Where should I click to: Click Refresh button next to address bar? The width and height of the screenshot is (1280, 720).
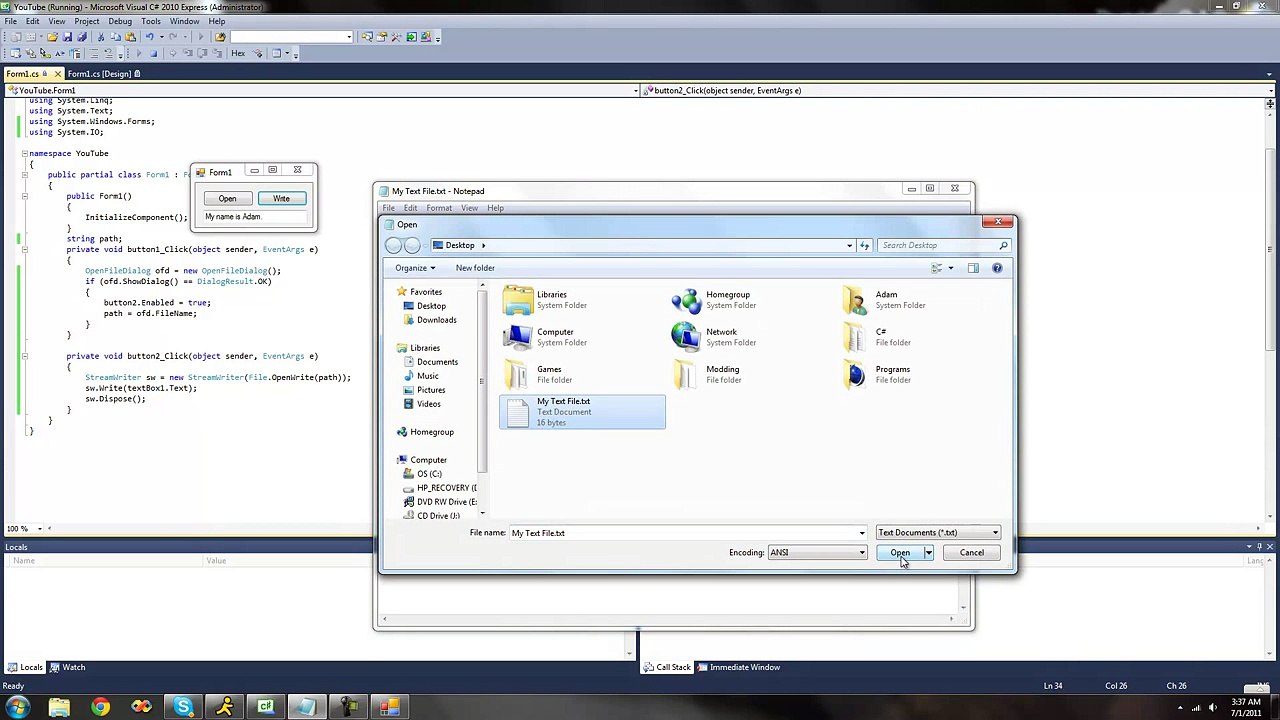(865, 245)
